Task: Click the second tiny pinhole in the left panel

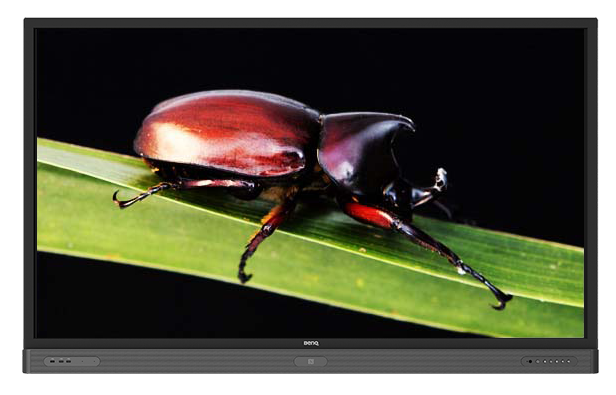Action: coord(94,362)
